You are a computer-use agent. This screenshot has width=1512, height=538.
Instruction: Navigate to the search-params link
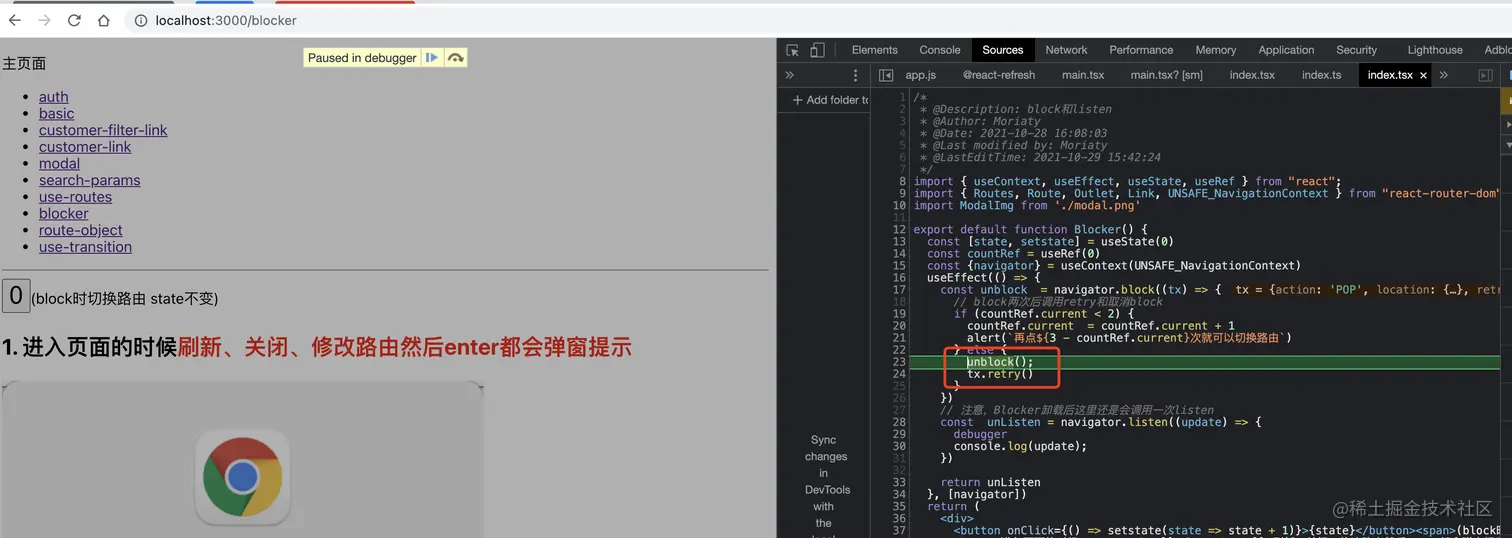(x=90, y=180)
